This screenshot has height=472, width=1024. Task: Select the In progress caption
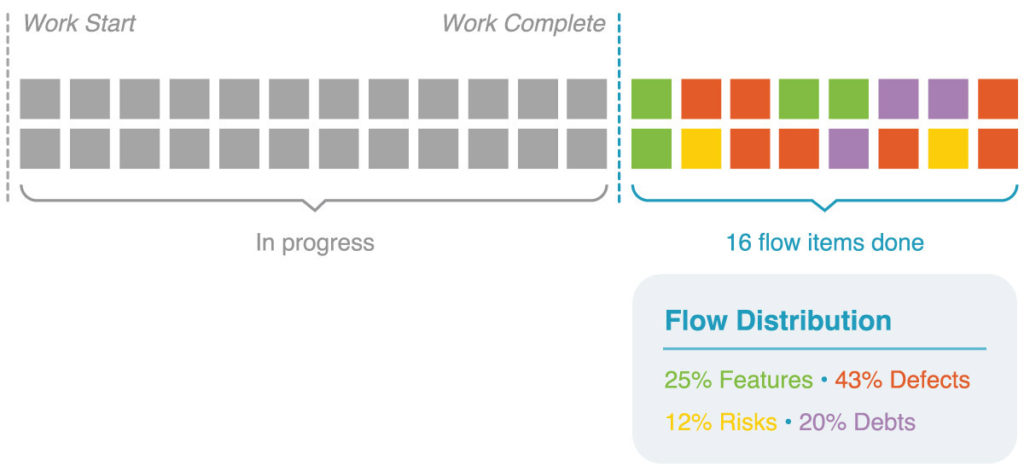(x=315, y=243)
